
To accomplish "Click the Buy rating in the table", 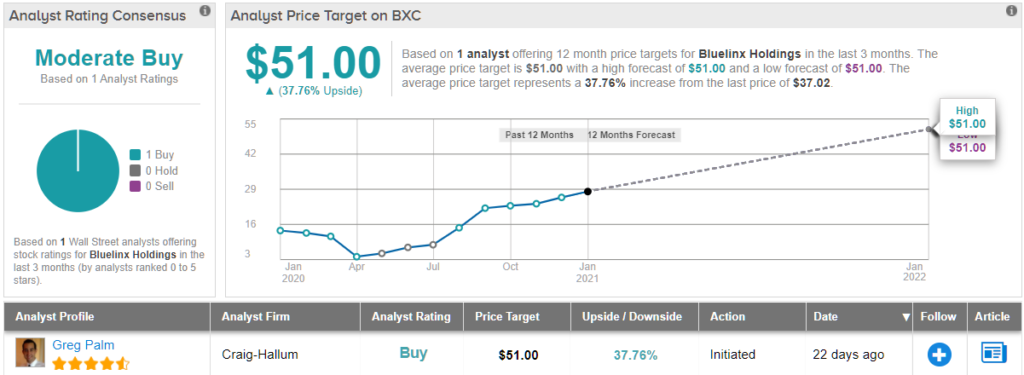I will (x=413, y=353).
